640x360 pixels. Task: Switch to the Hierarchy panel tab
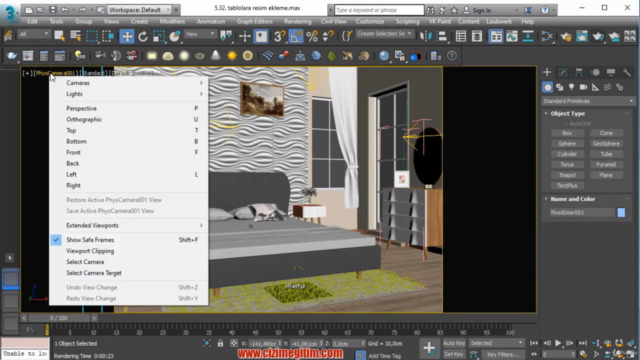579,73
